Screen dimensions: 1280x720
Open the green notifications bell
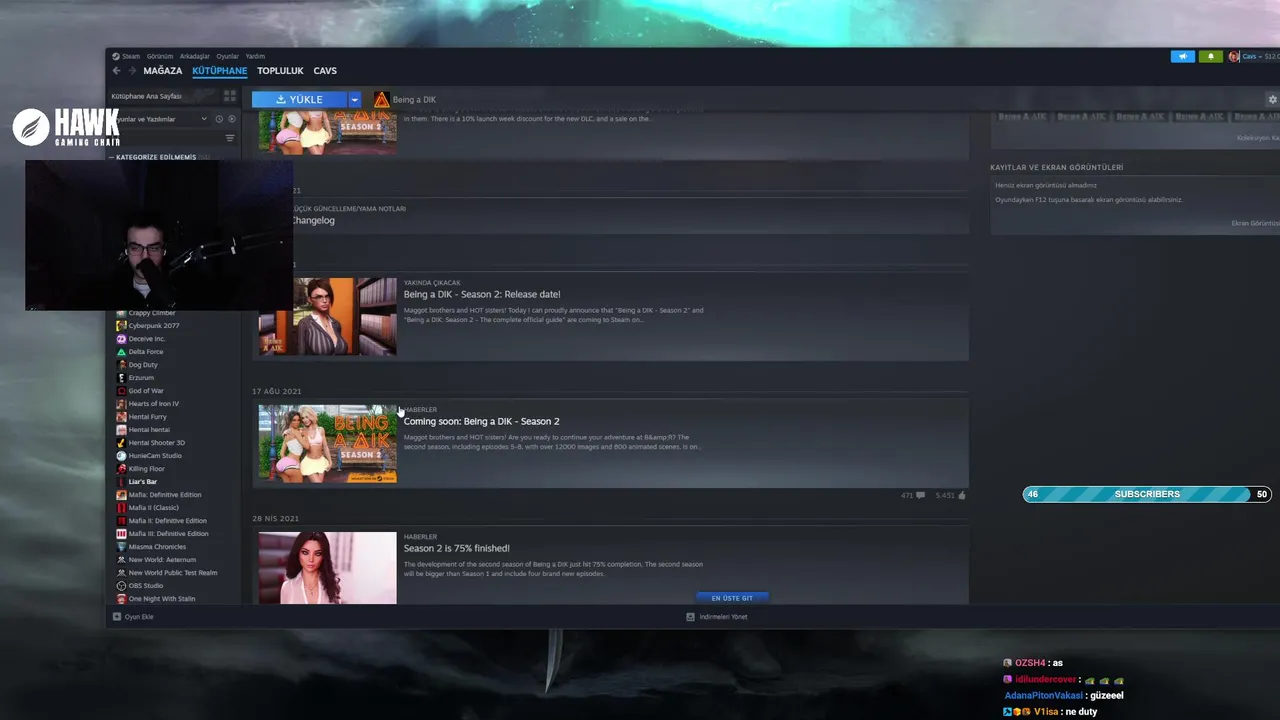(x=1211, y=56)
